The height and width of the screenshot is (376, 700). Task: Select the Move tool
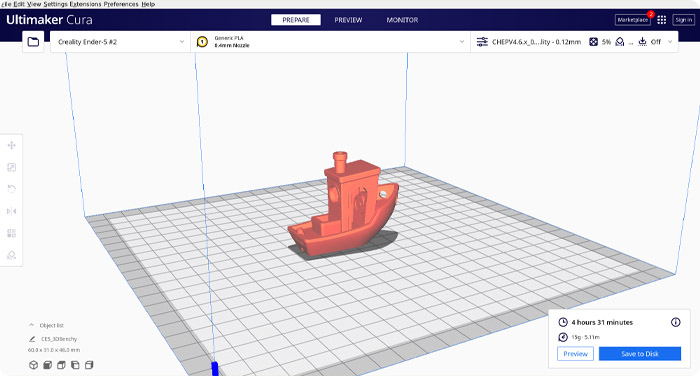tap(12, 146)
